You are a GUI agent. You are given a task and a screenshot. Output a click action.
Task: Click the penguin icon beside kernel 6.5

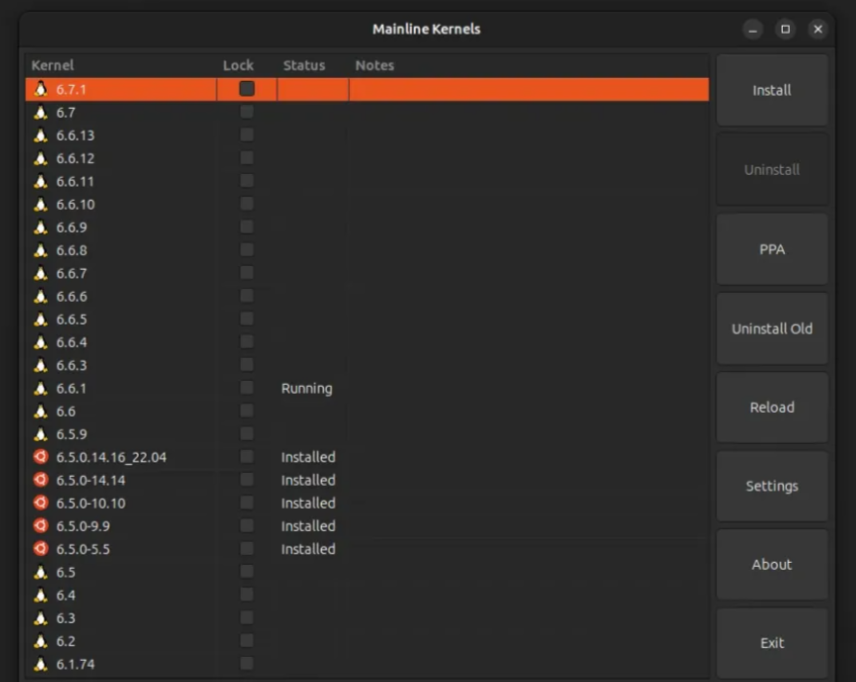pyautogui.click(x=40, y=572)
